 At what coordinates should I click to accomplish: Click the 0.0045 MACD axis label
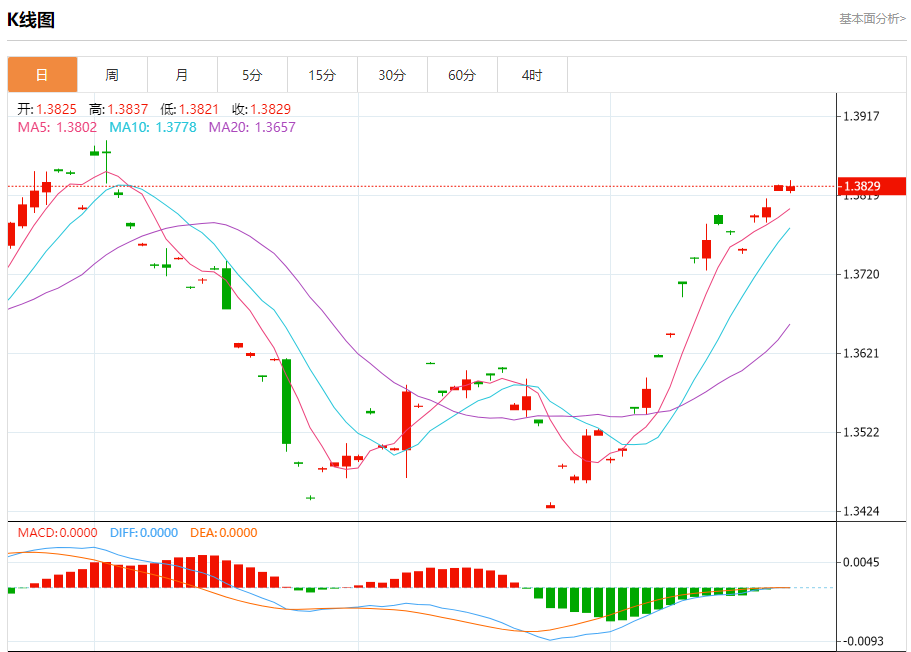click(x=861, y=562)
